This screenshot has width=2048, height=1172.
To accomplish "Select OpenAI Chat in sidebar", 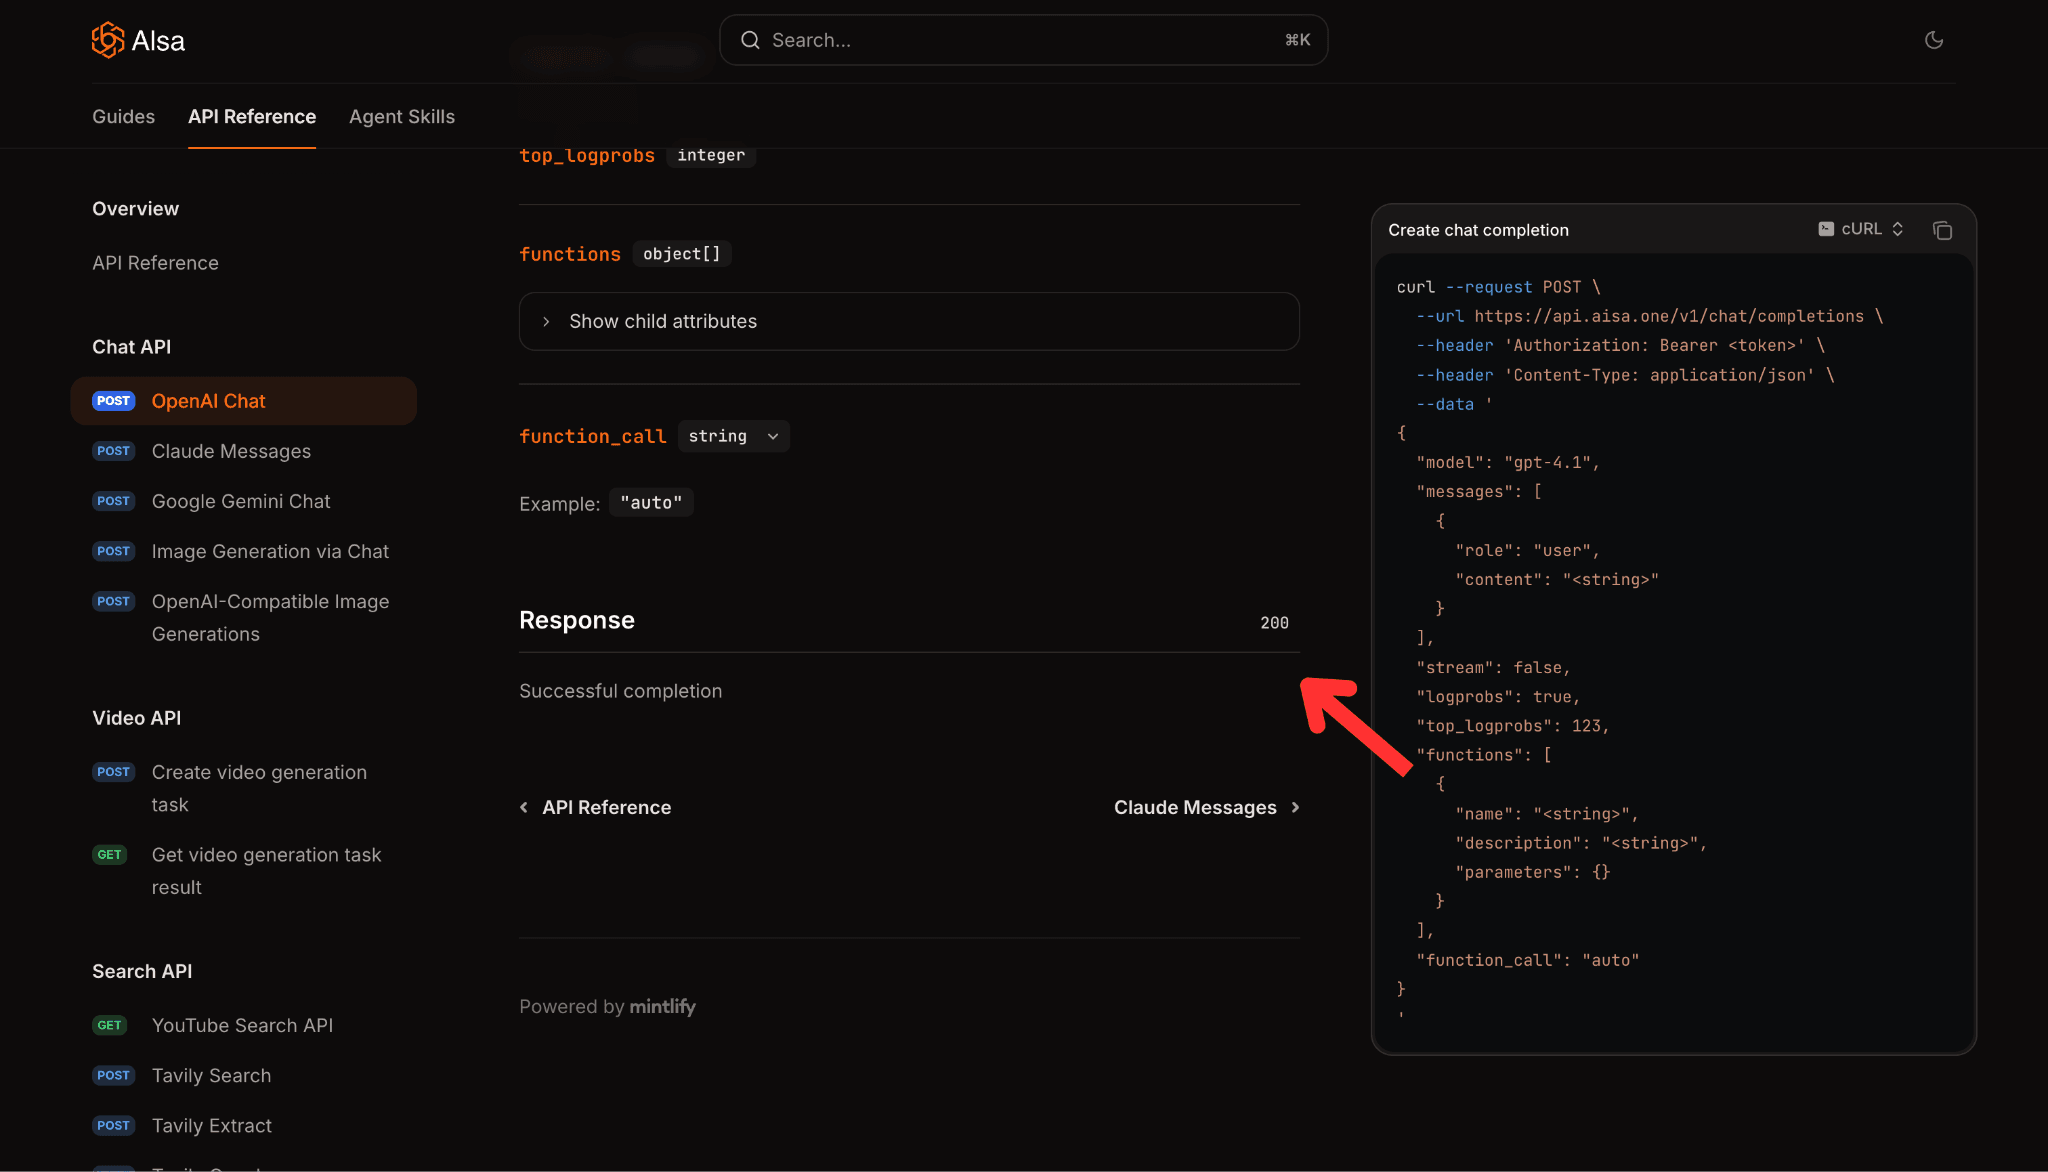I will (x=243, y=401).
